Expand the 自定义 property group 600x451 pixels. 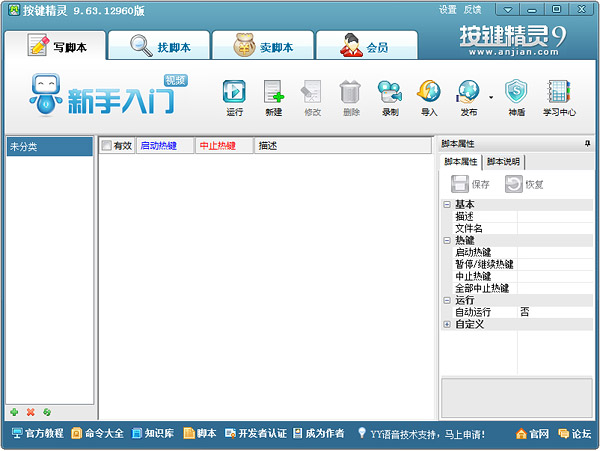[447, 324]
